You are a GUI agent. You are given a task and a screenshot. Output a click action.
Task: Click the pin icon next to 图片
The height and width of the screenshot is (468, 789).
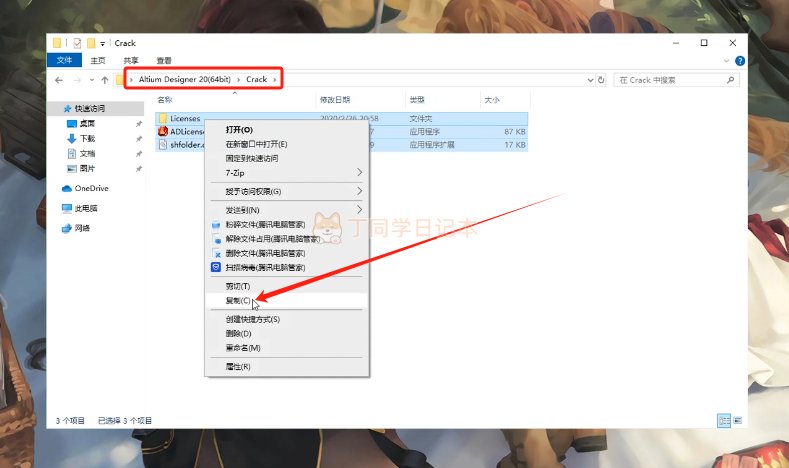pos(138,169)
